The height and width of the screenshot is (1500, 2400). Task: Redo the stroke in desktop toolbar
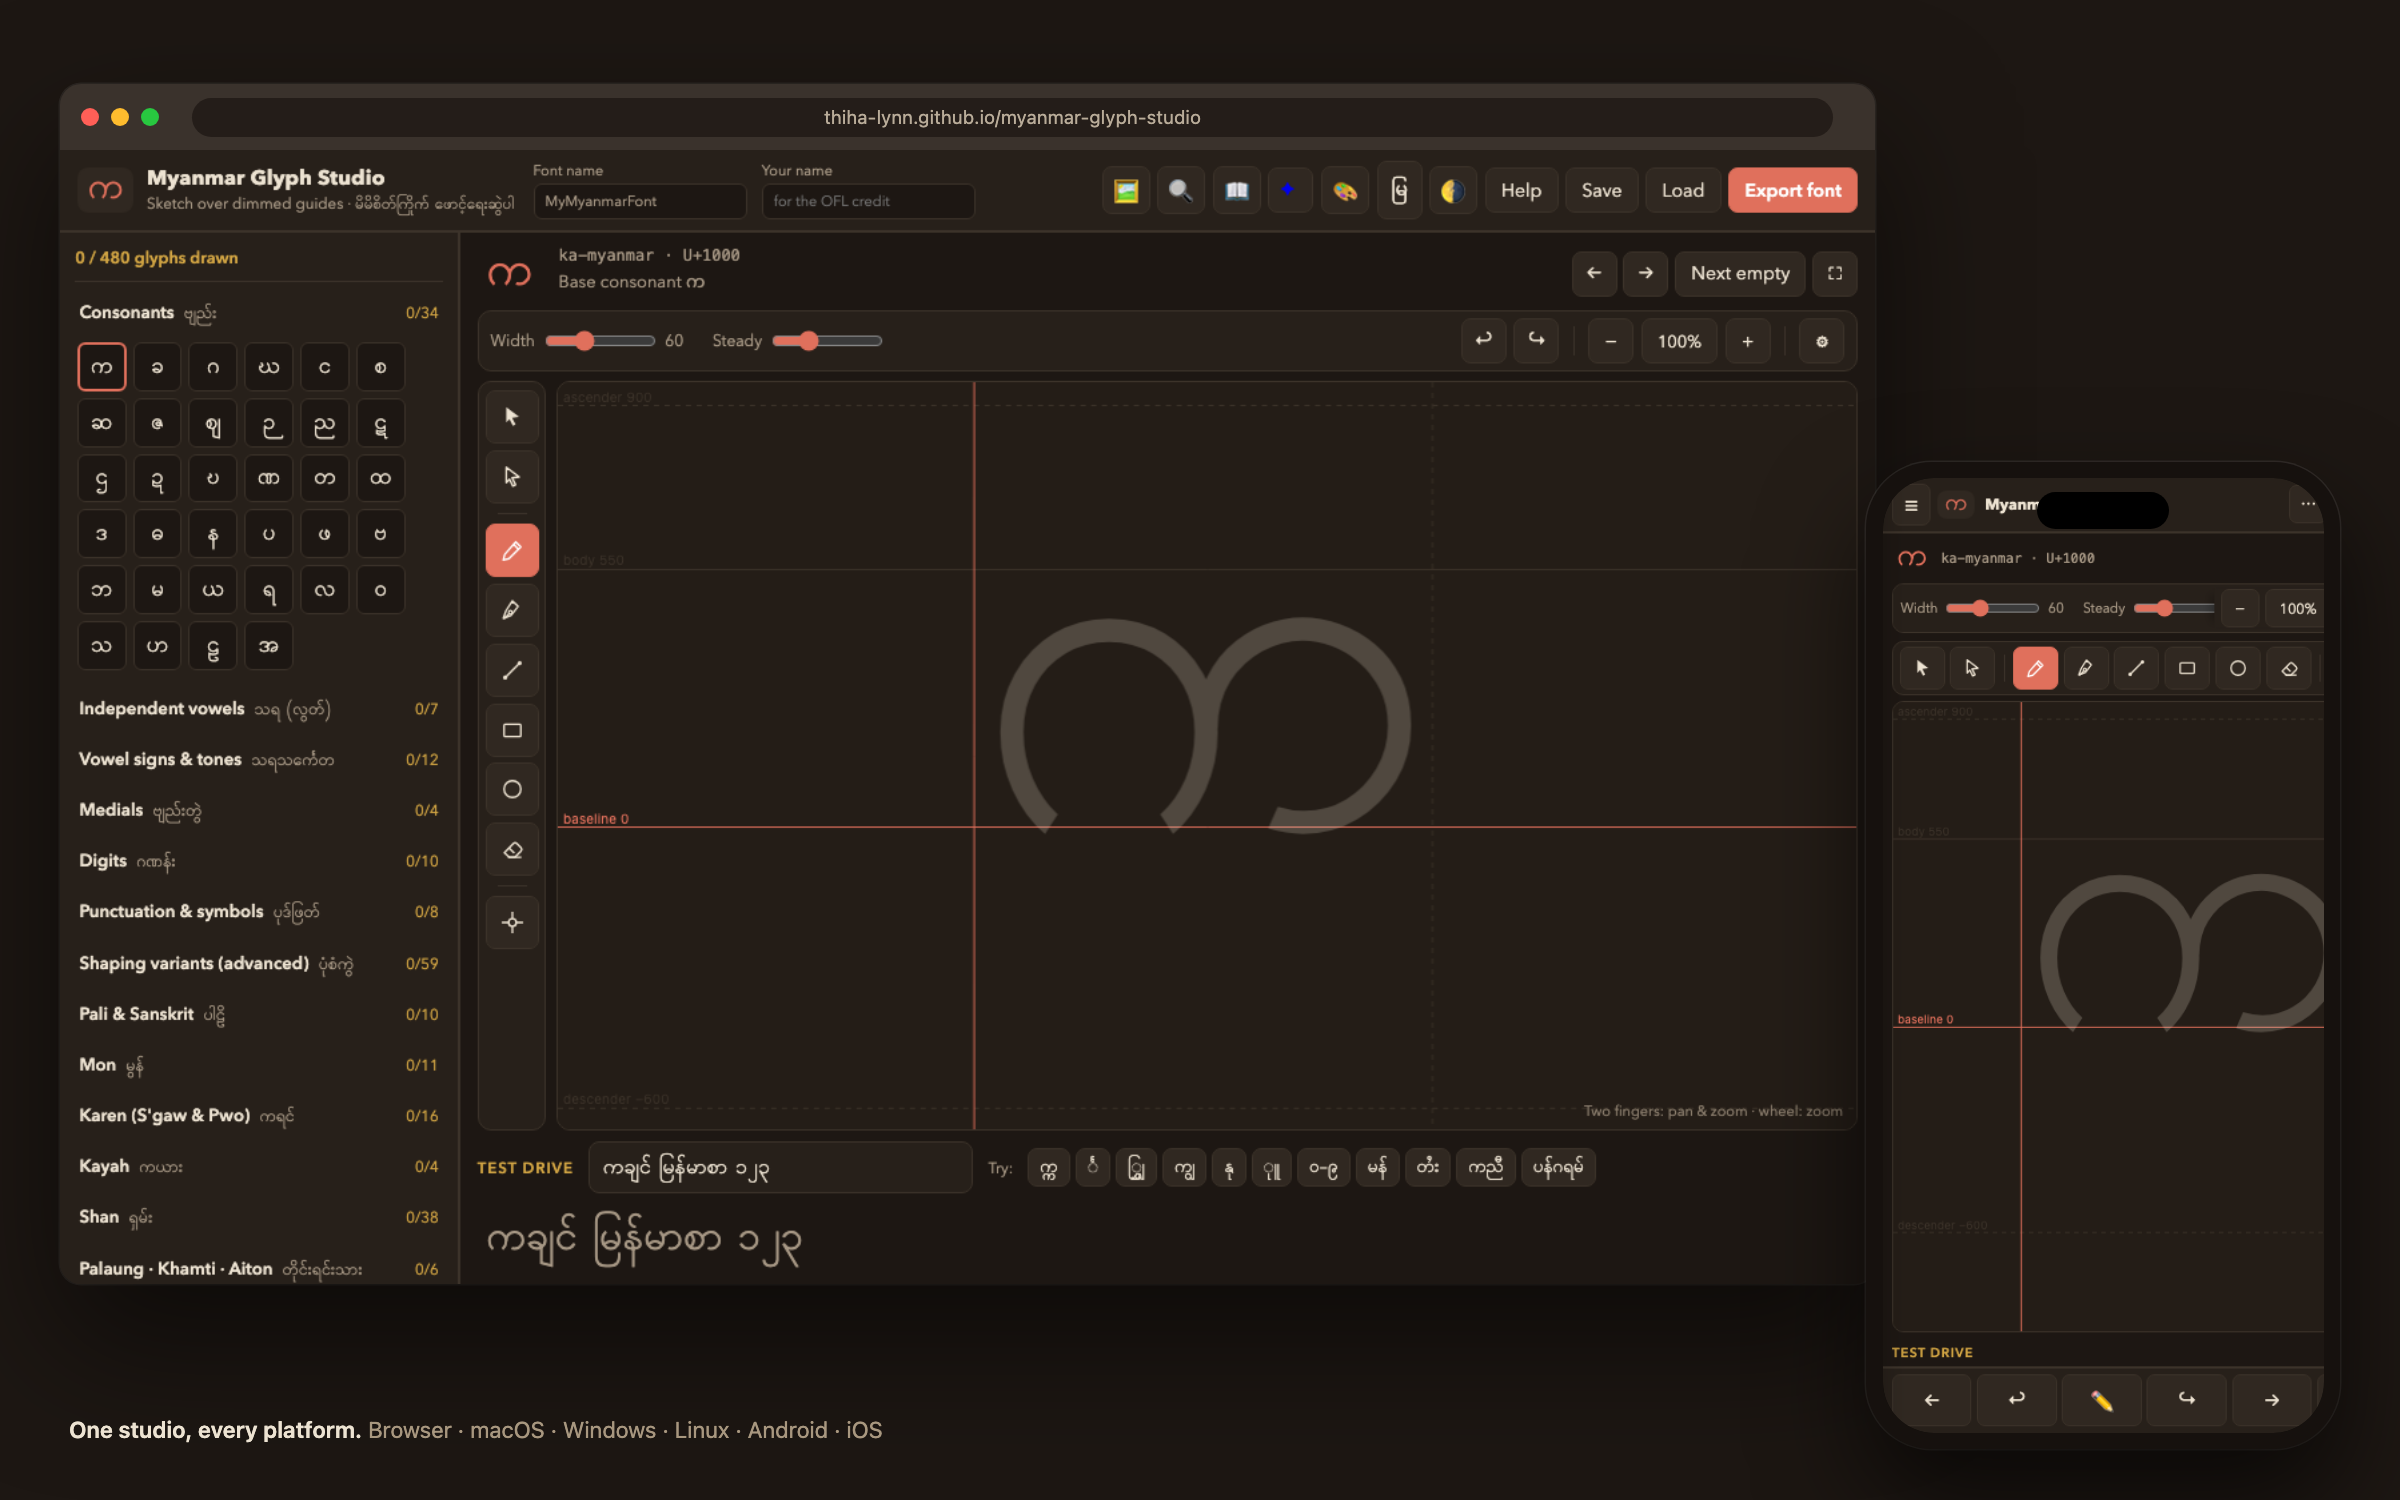pyautogui.click(x=1536, y=341)
